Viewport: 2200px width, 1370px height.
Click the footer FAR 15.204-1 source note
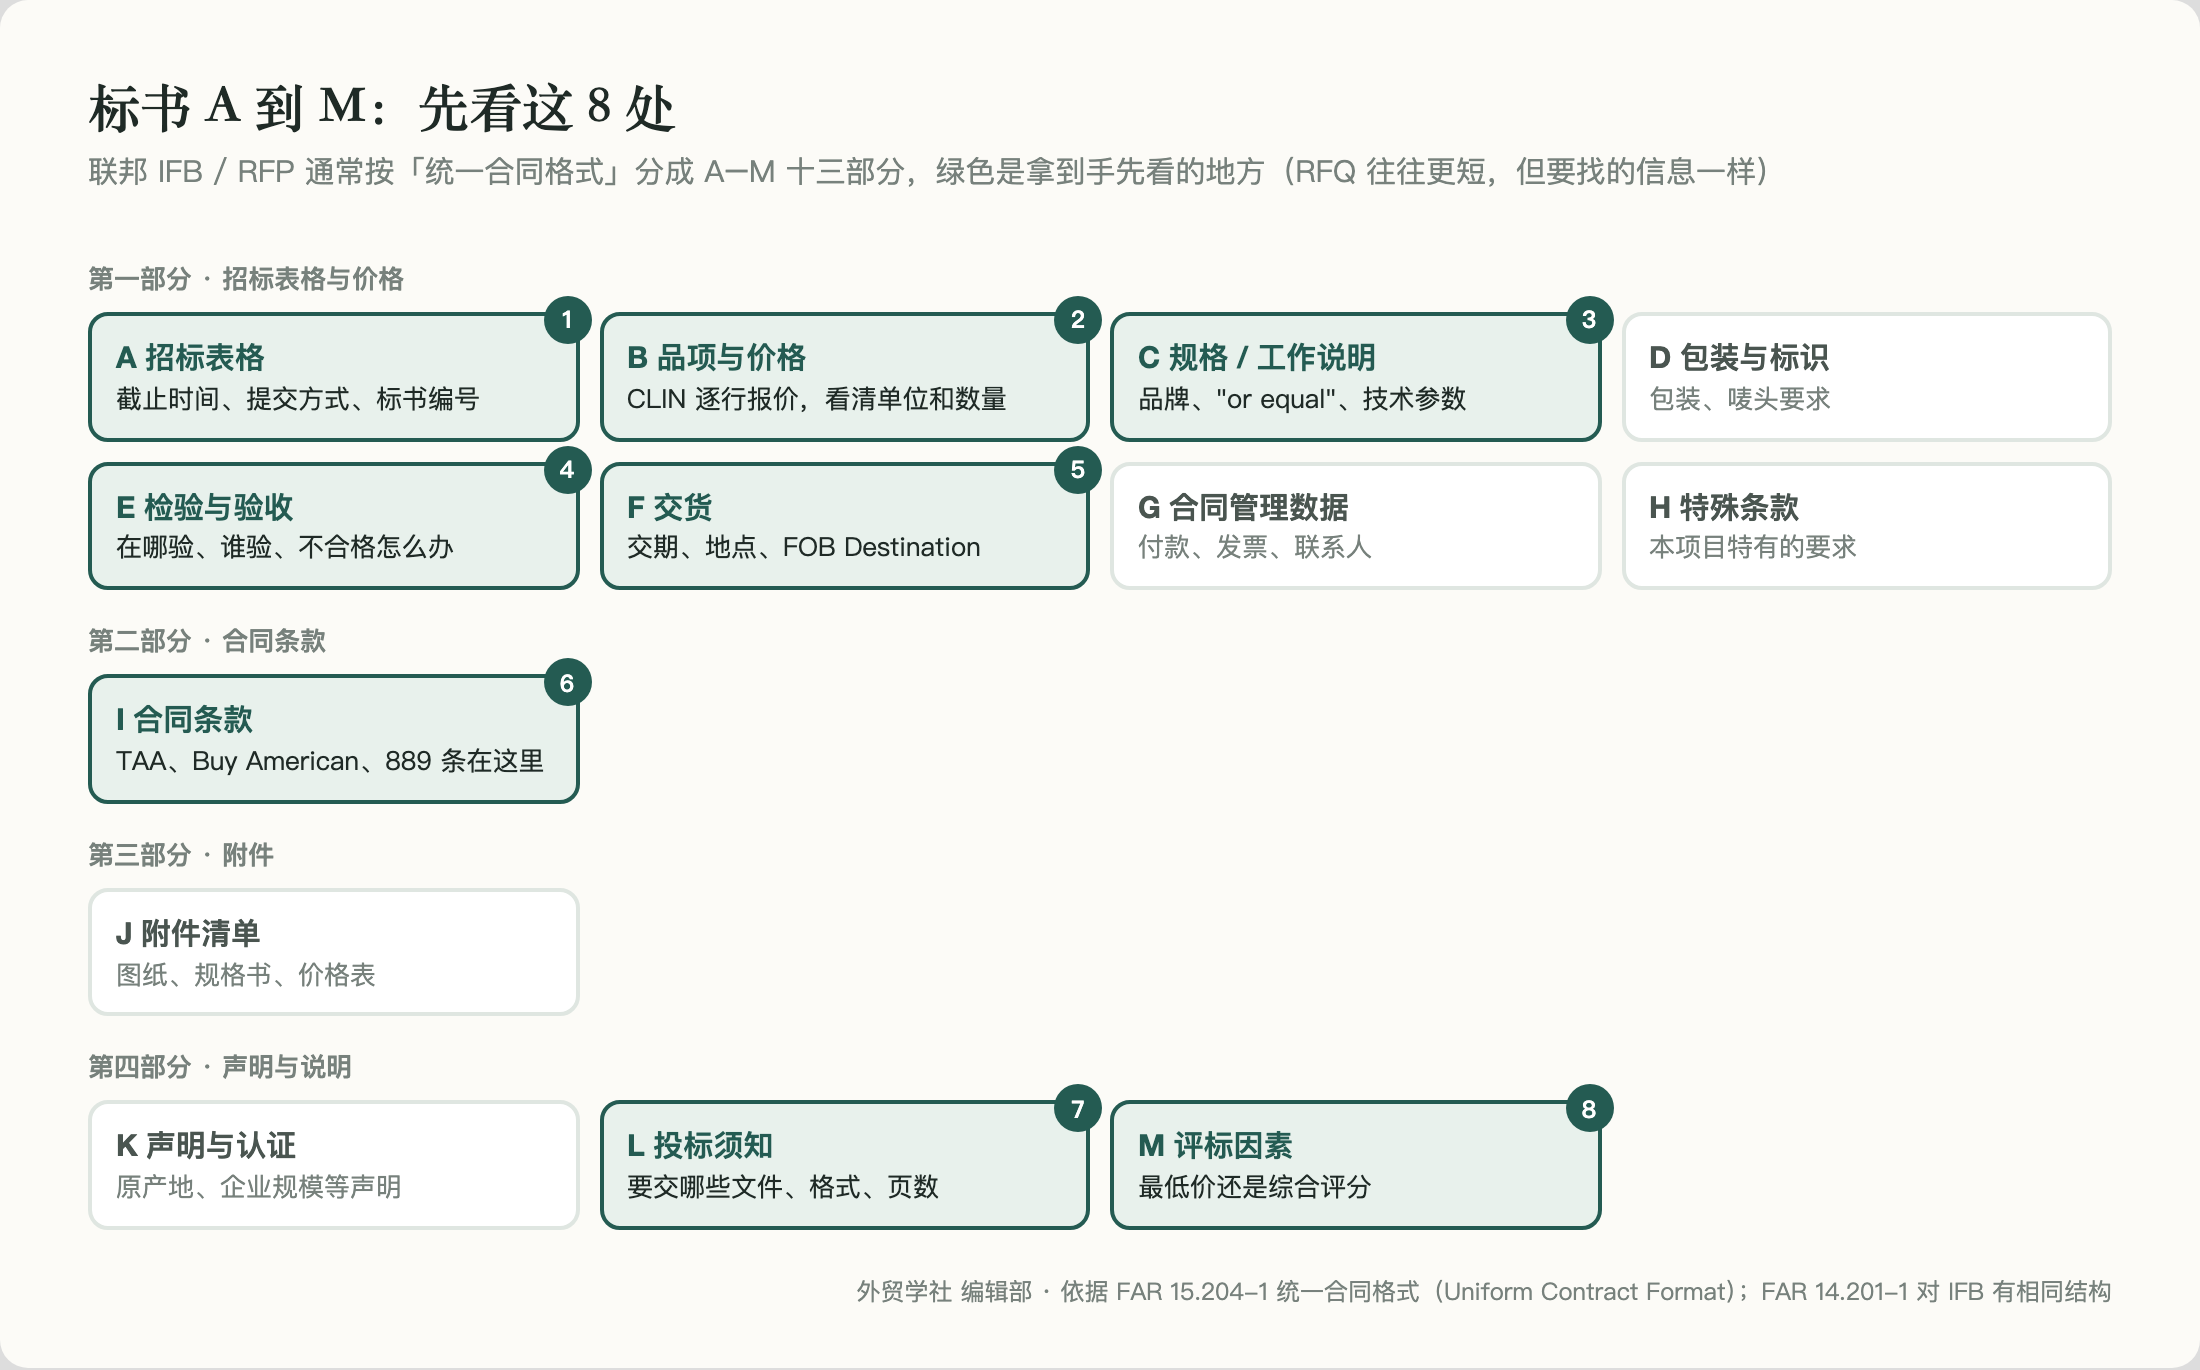tap(1484, 1292)
